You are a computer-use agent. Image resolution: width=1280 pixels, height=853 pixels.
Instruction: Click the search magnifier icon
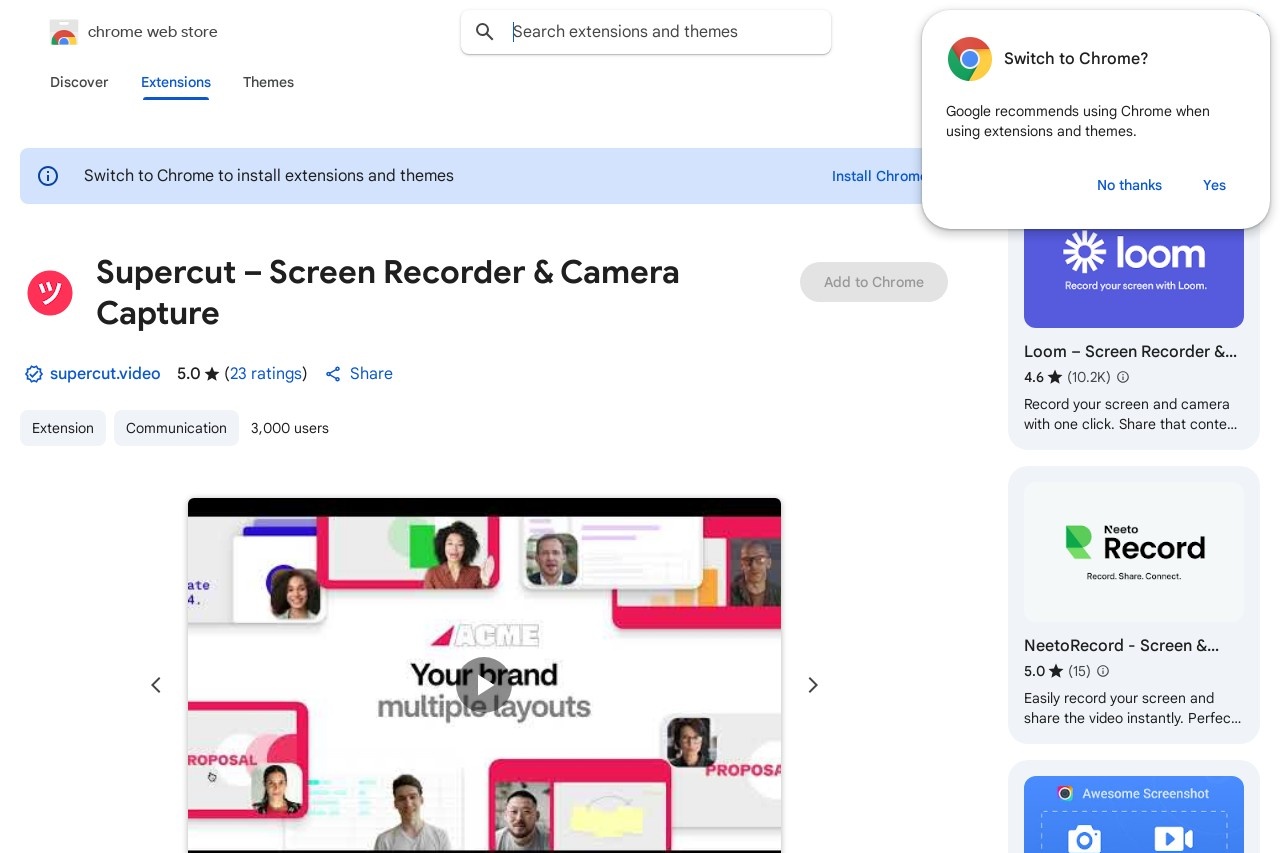(x=485, y=32)
